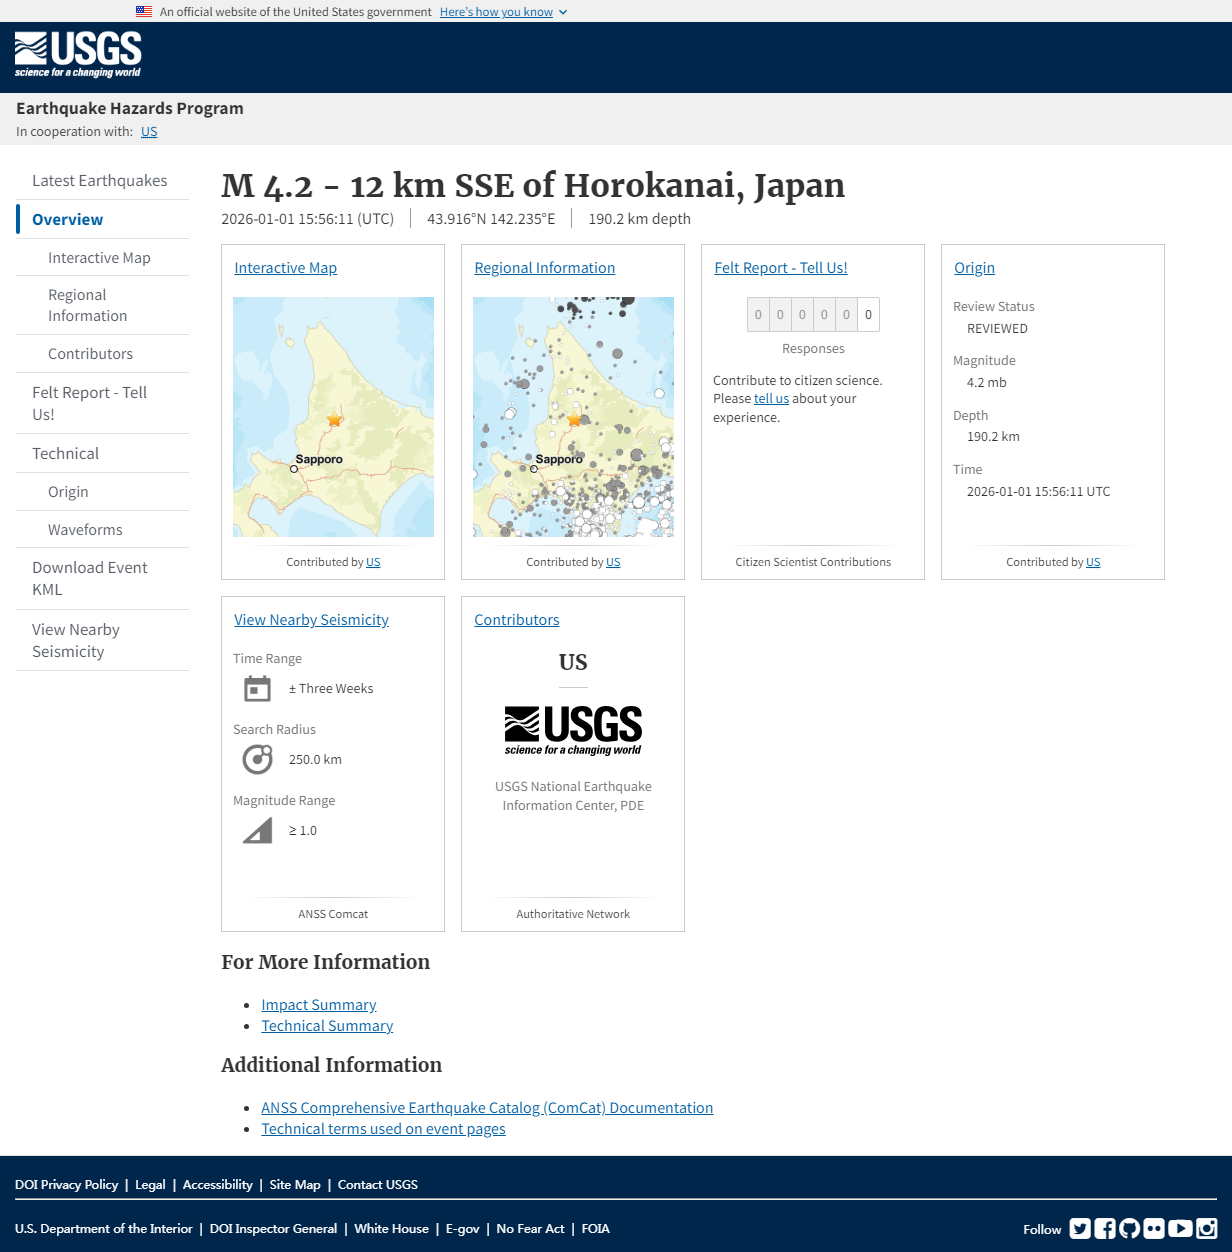The image size is (1232, 1252).
Task: Open the USGS YouTube channel
Action: (1180, 1228)
